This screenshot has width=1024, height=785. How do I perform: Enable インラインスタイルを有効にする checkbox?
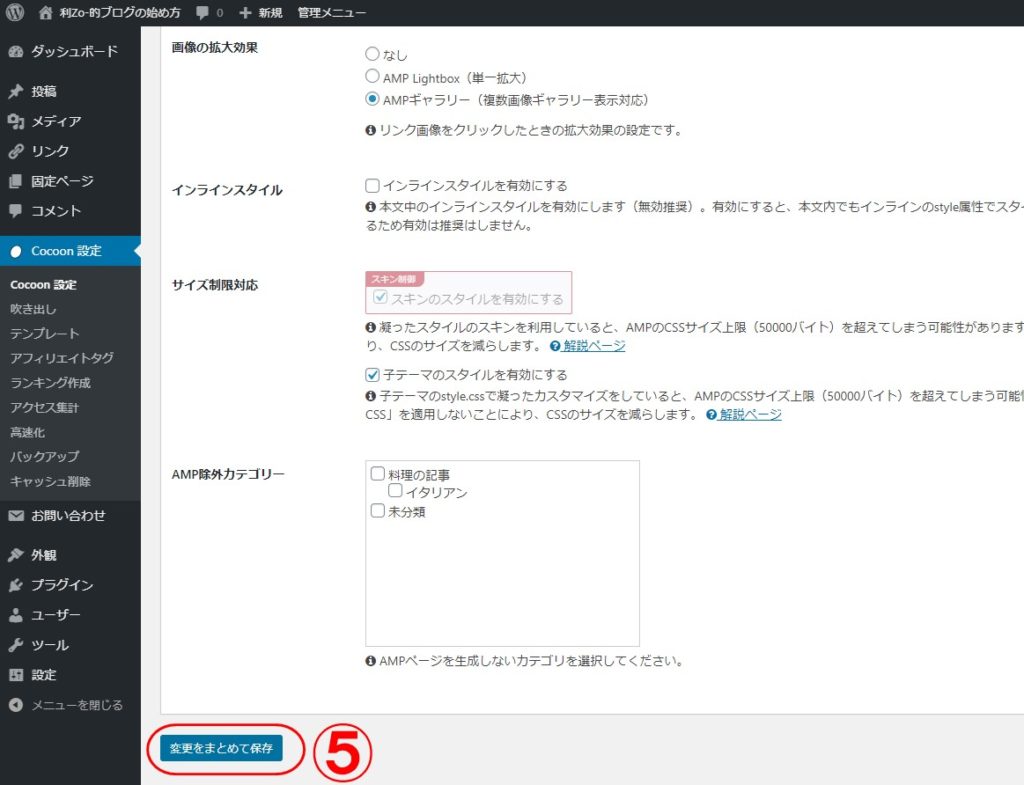[373, 185]
